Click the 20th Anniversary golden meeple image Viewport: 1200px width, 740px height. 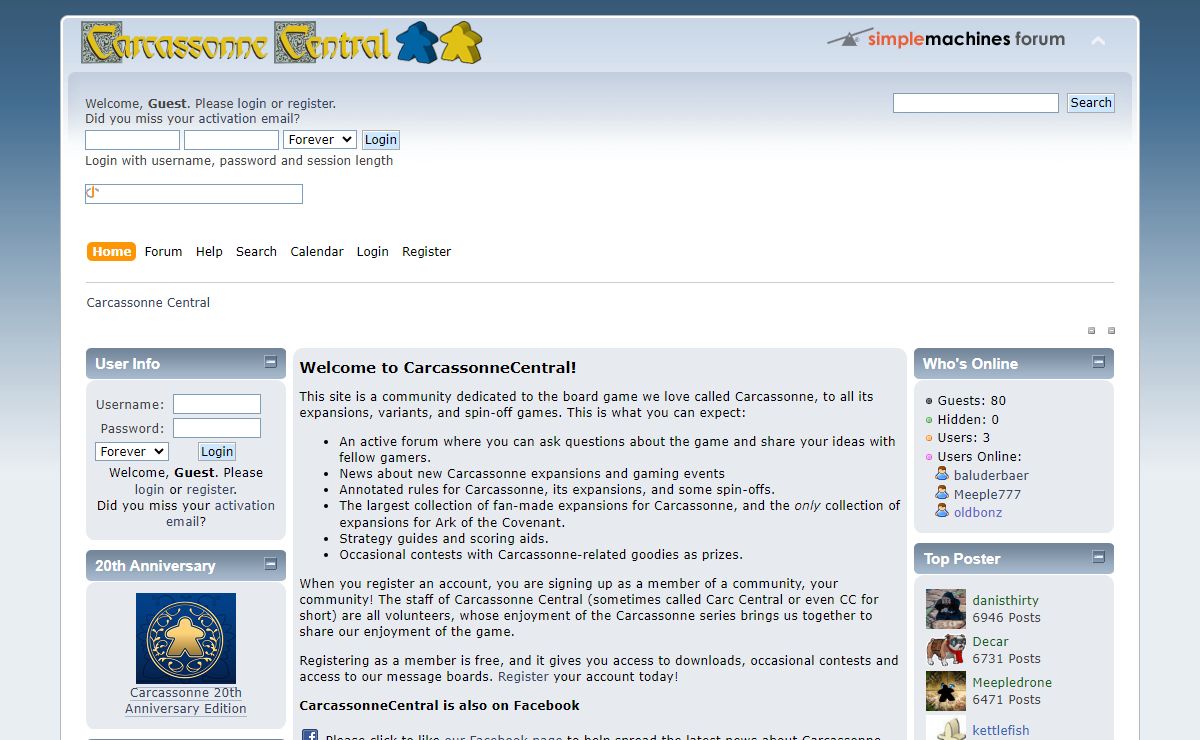pyautogui.click(x=186, y=638)
